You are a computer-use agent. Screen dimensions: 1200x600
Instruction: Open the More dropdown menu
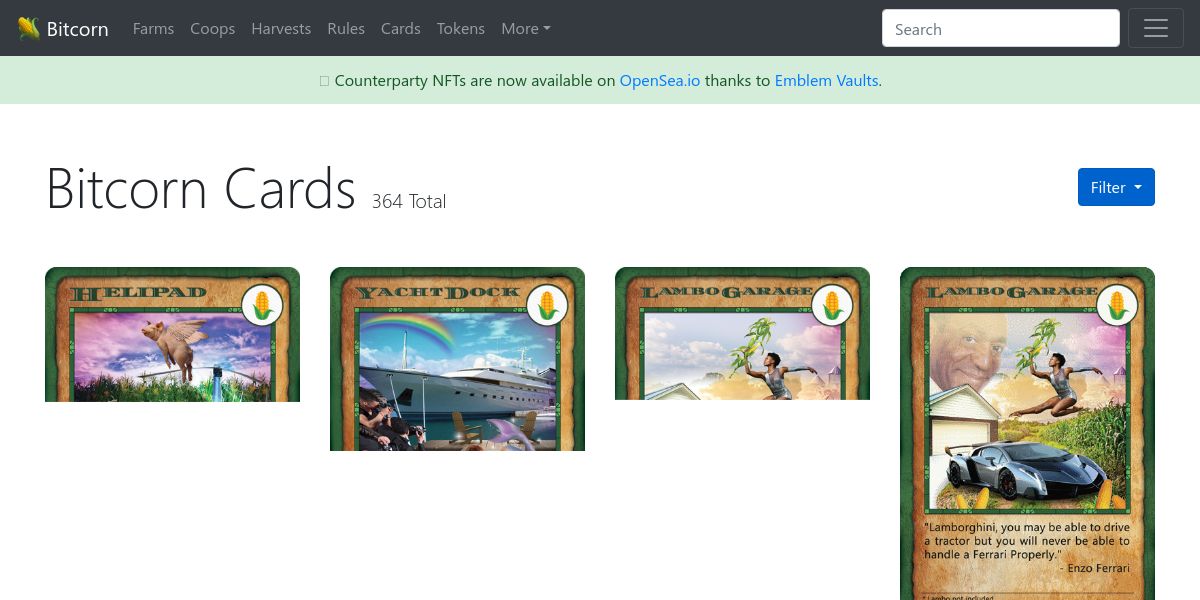coord(526,29)
